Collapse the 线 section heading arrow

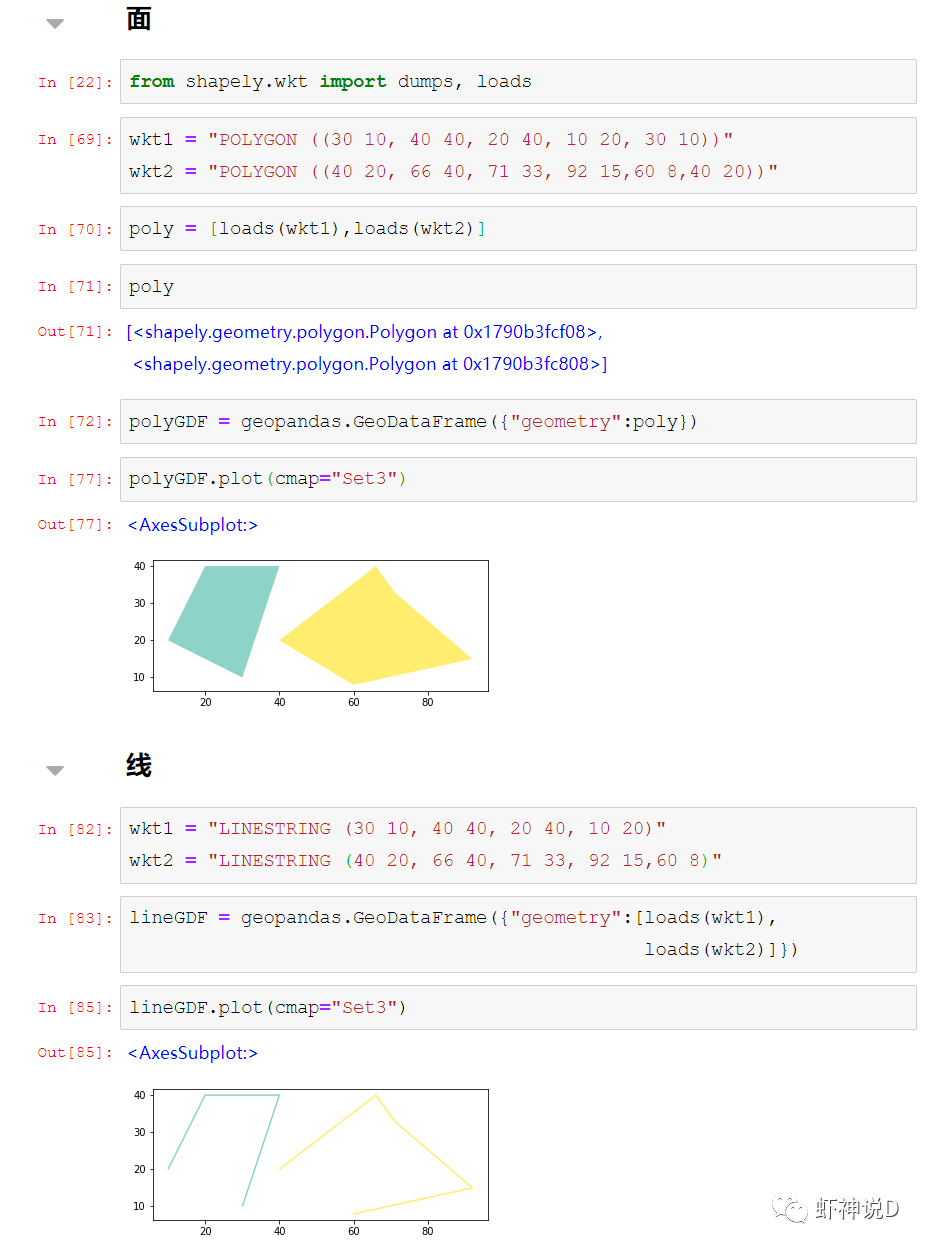(55, 770)
